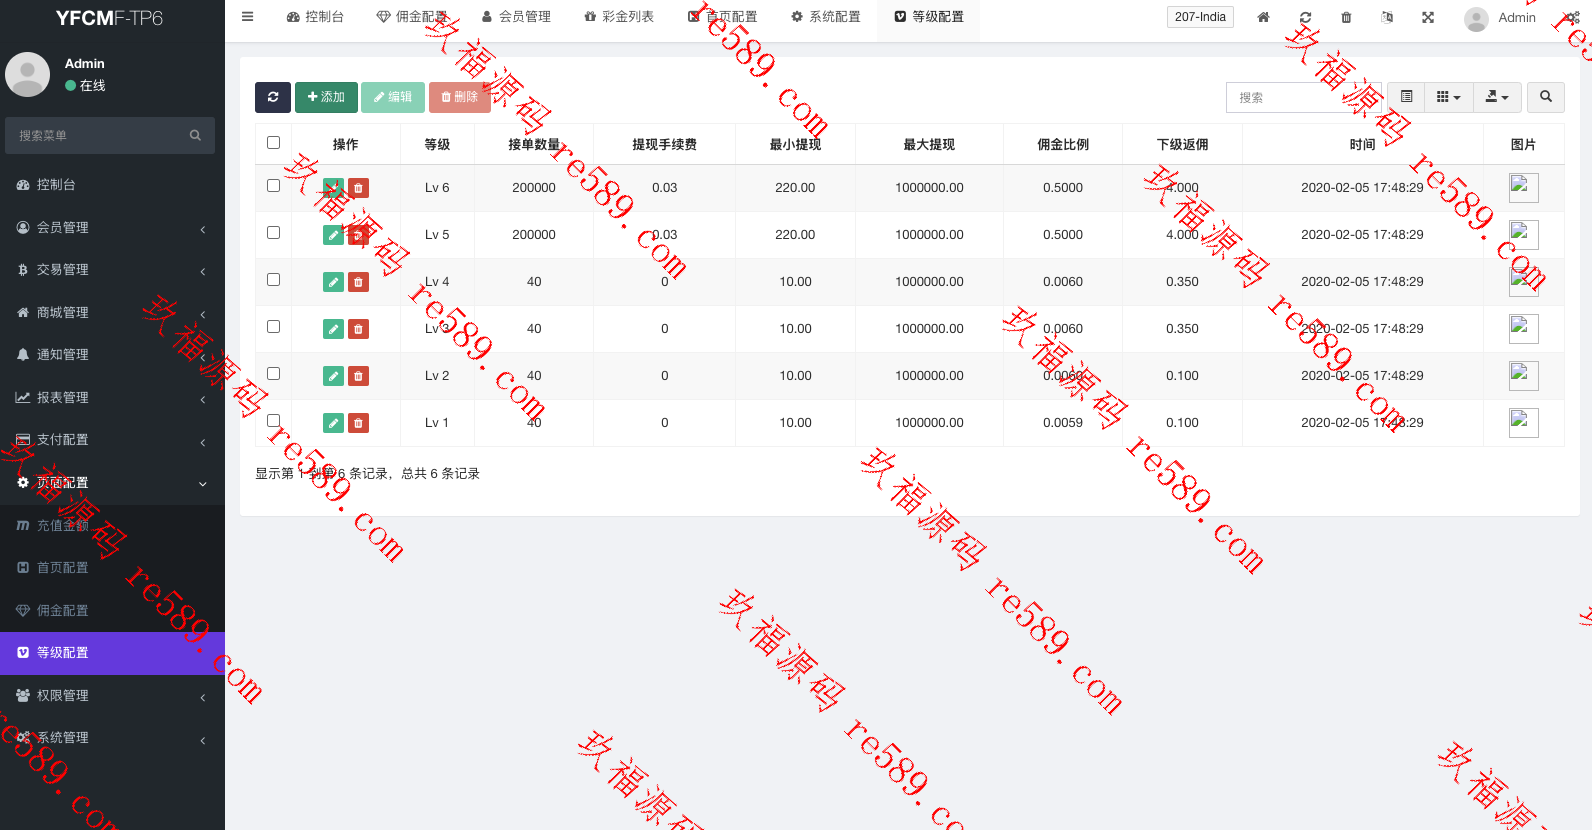Click the top bar trash icon
Viewport: 1592px width, 830px height.
pyautogui.click(x=1346, y=17)
